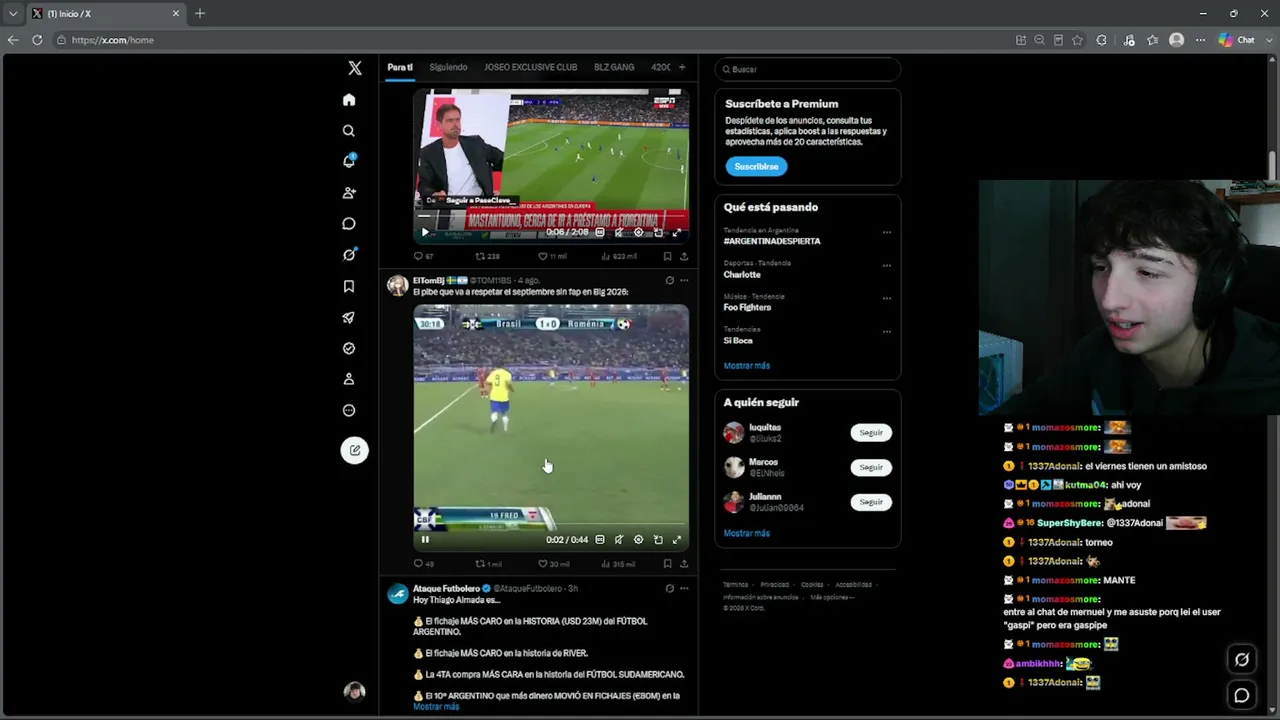Seek in the Mastantuono video progress bar
Screen dimensions: 1280x720
pyautogui.click(x=551, y=216)
